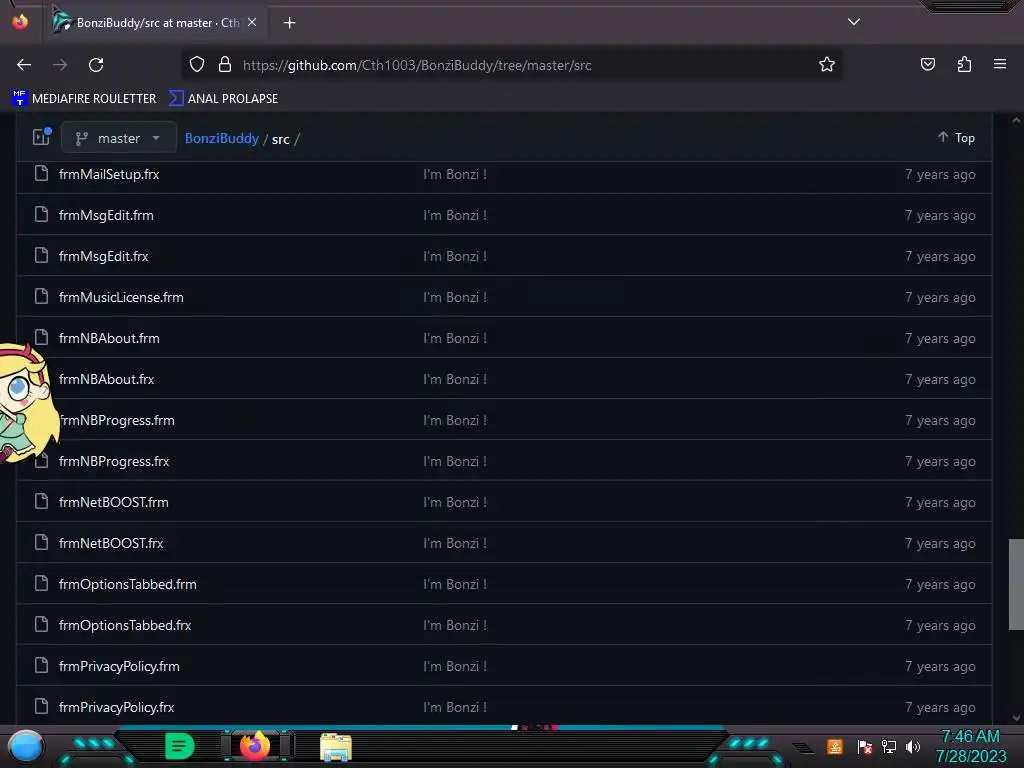The height and width of the screenshot is (768, 1024).
Task: Open file frmNBAbout.frm
Action: point(109,338)
